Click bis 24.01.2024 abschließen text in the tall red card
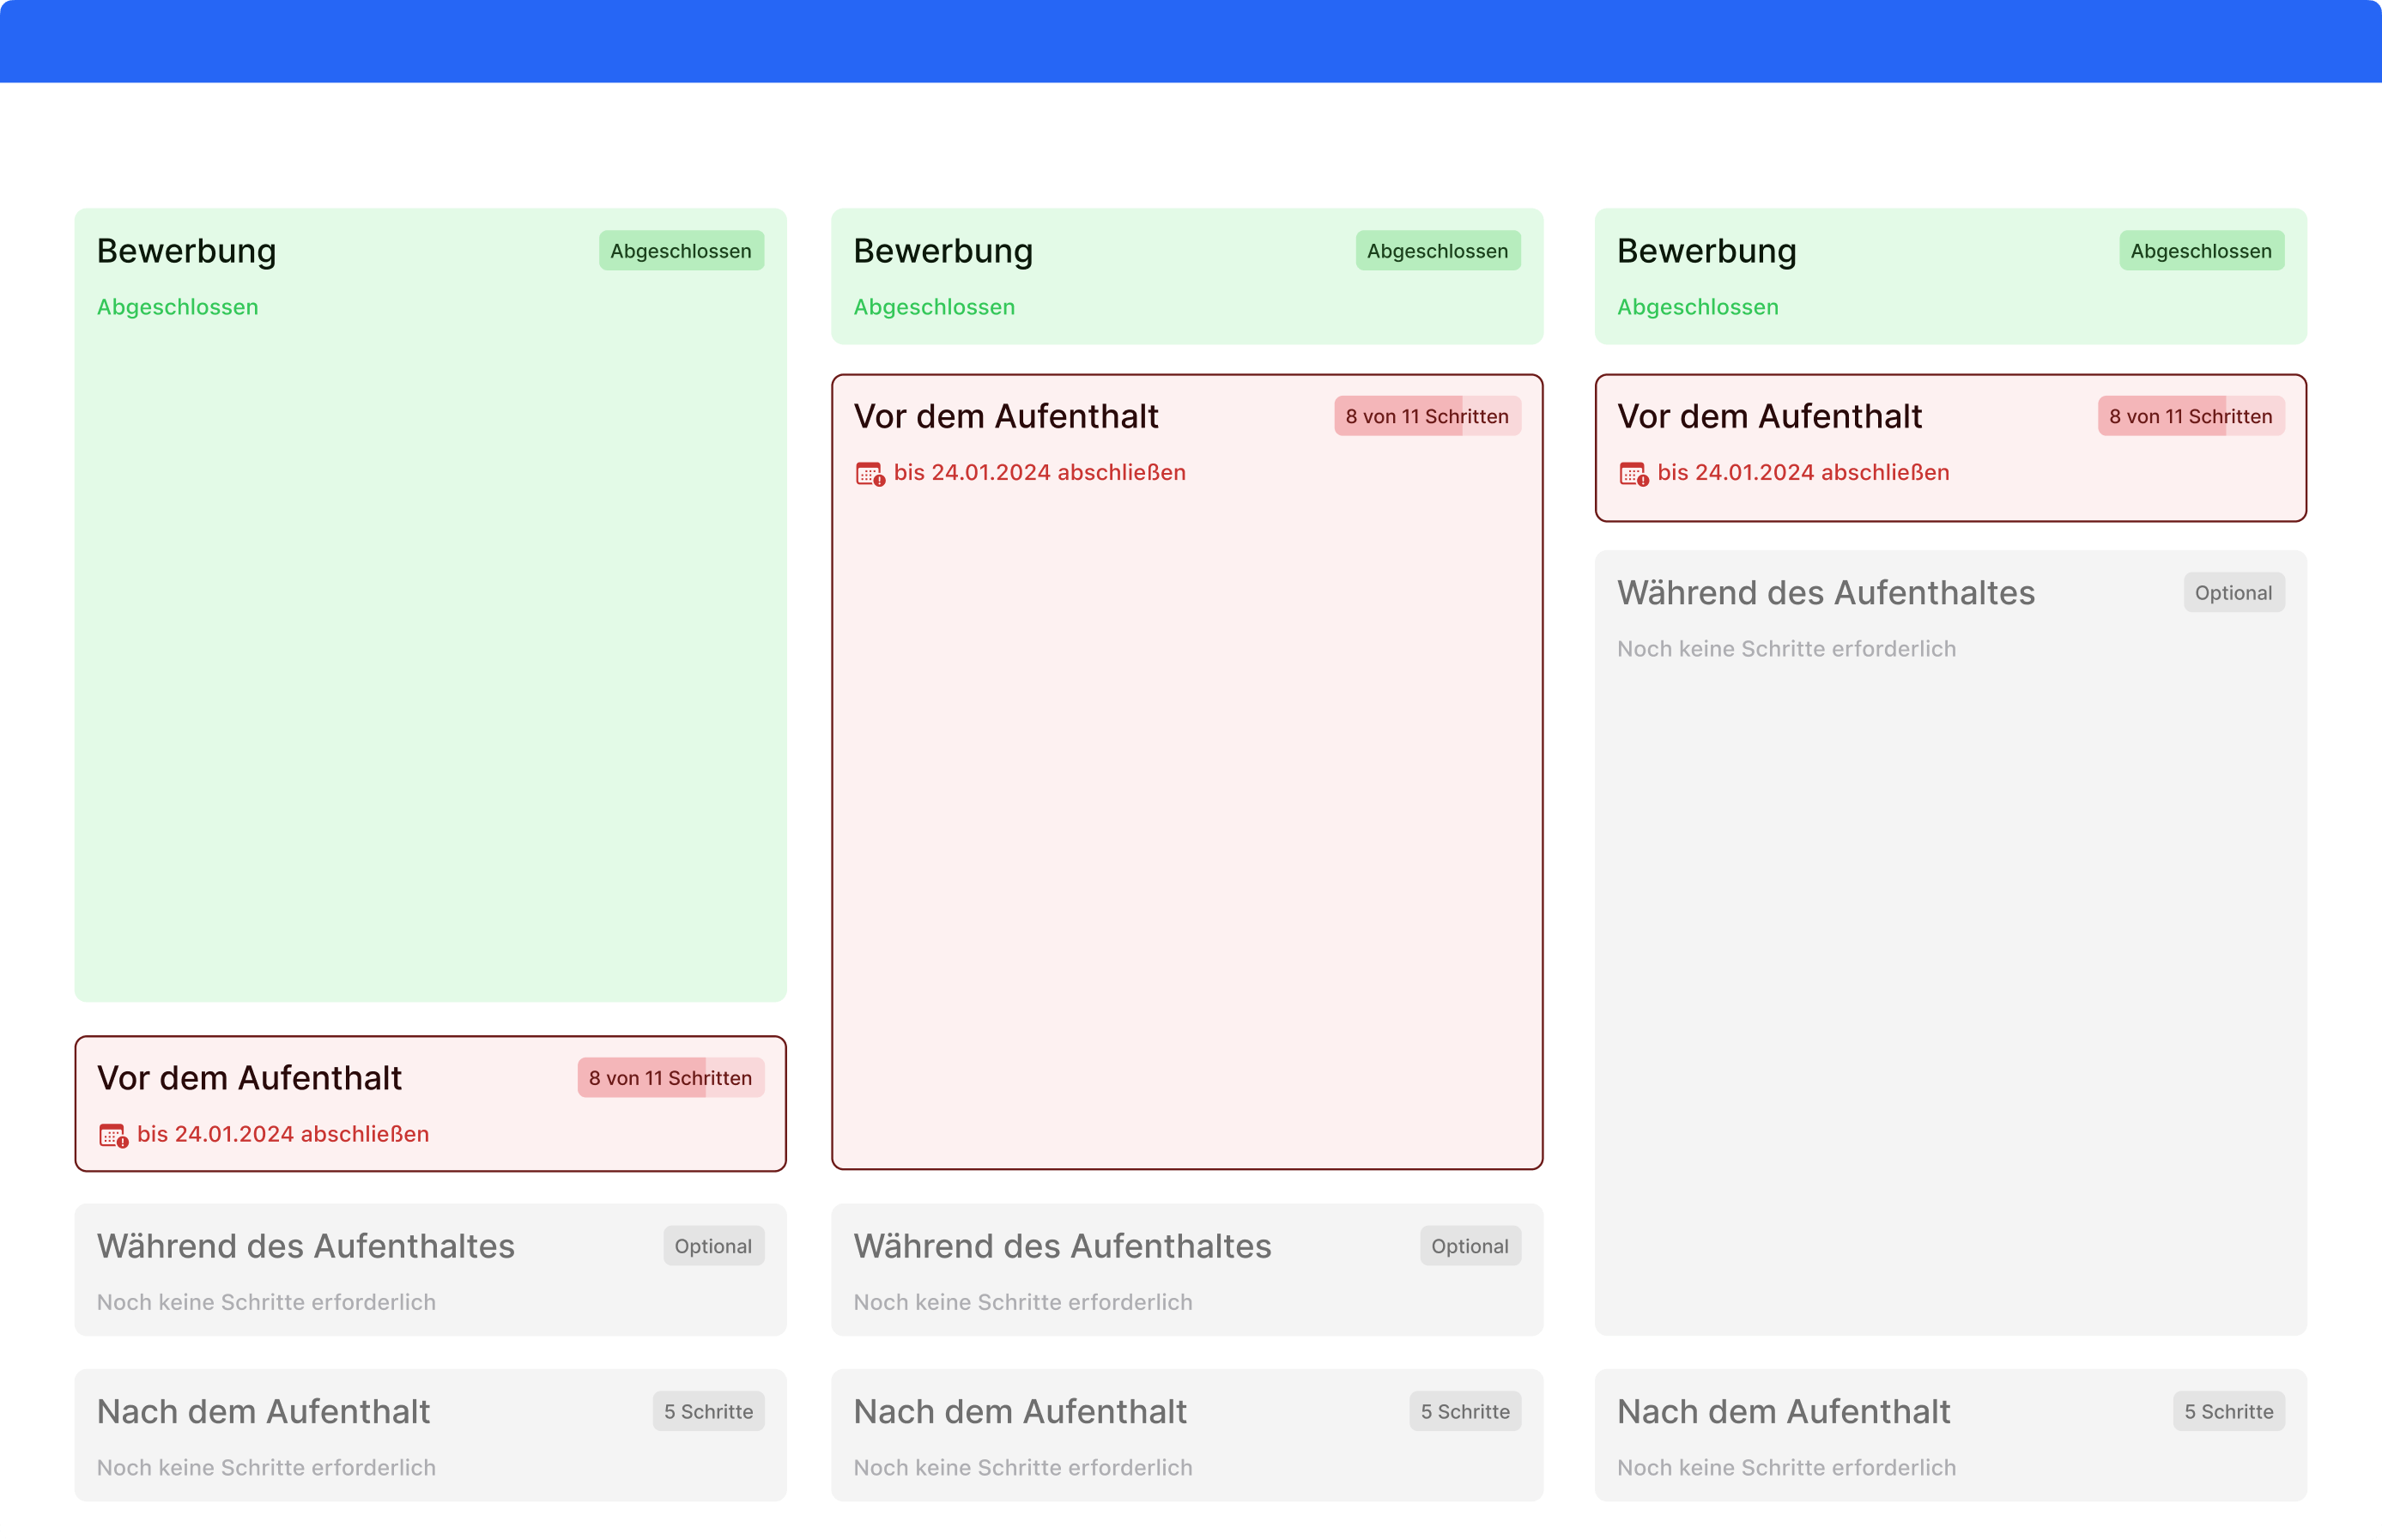Screen dimensions: 2382x1540 (1039, 473)
